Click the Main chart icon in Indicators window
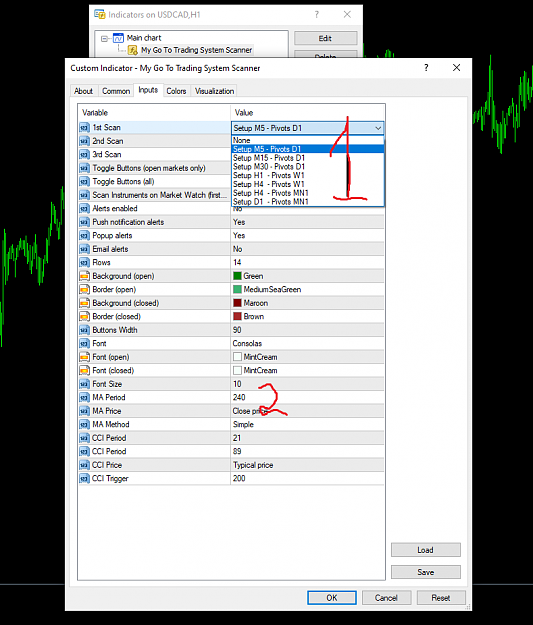The height and width of the screenshot is (625, 533). coord(118,38)
